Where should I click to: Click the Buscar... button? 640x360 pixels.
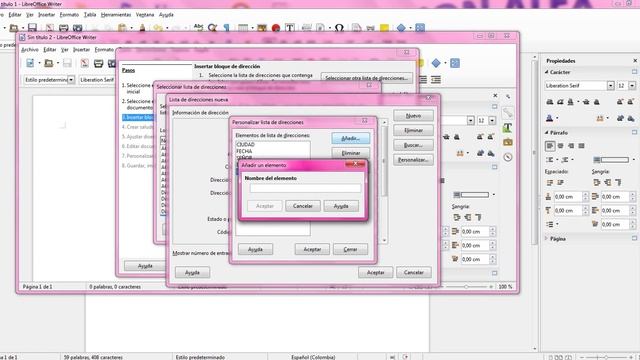[413, 145]
